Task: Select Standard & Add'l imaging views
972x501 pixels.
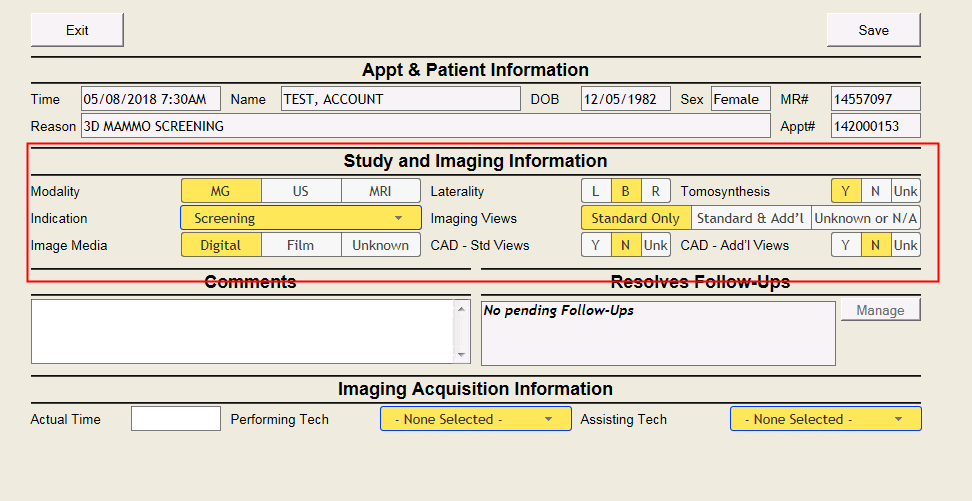Action: click(750, 218)
